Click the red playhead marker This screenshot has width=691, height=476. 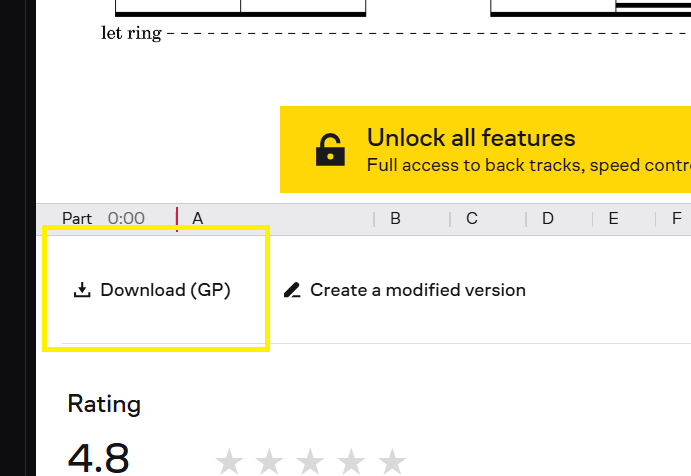point(177,219)
